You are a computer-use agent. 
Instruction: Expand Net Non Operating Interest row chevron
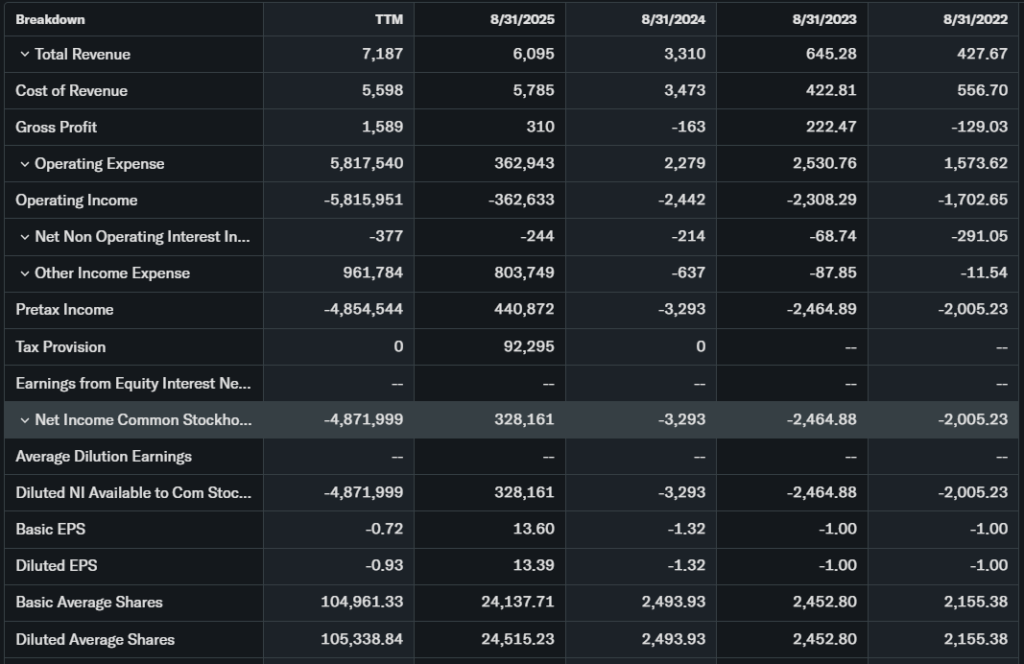pyautogui.click(x=24, y=237)
